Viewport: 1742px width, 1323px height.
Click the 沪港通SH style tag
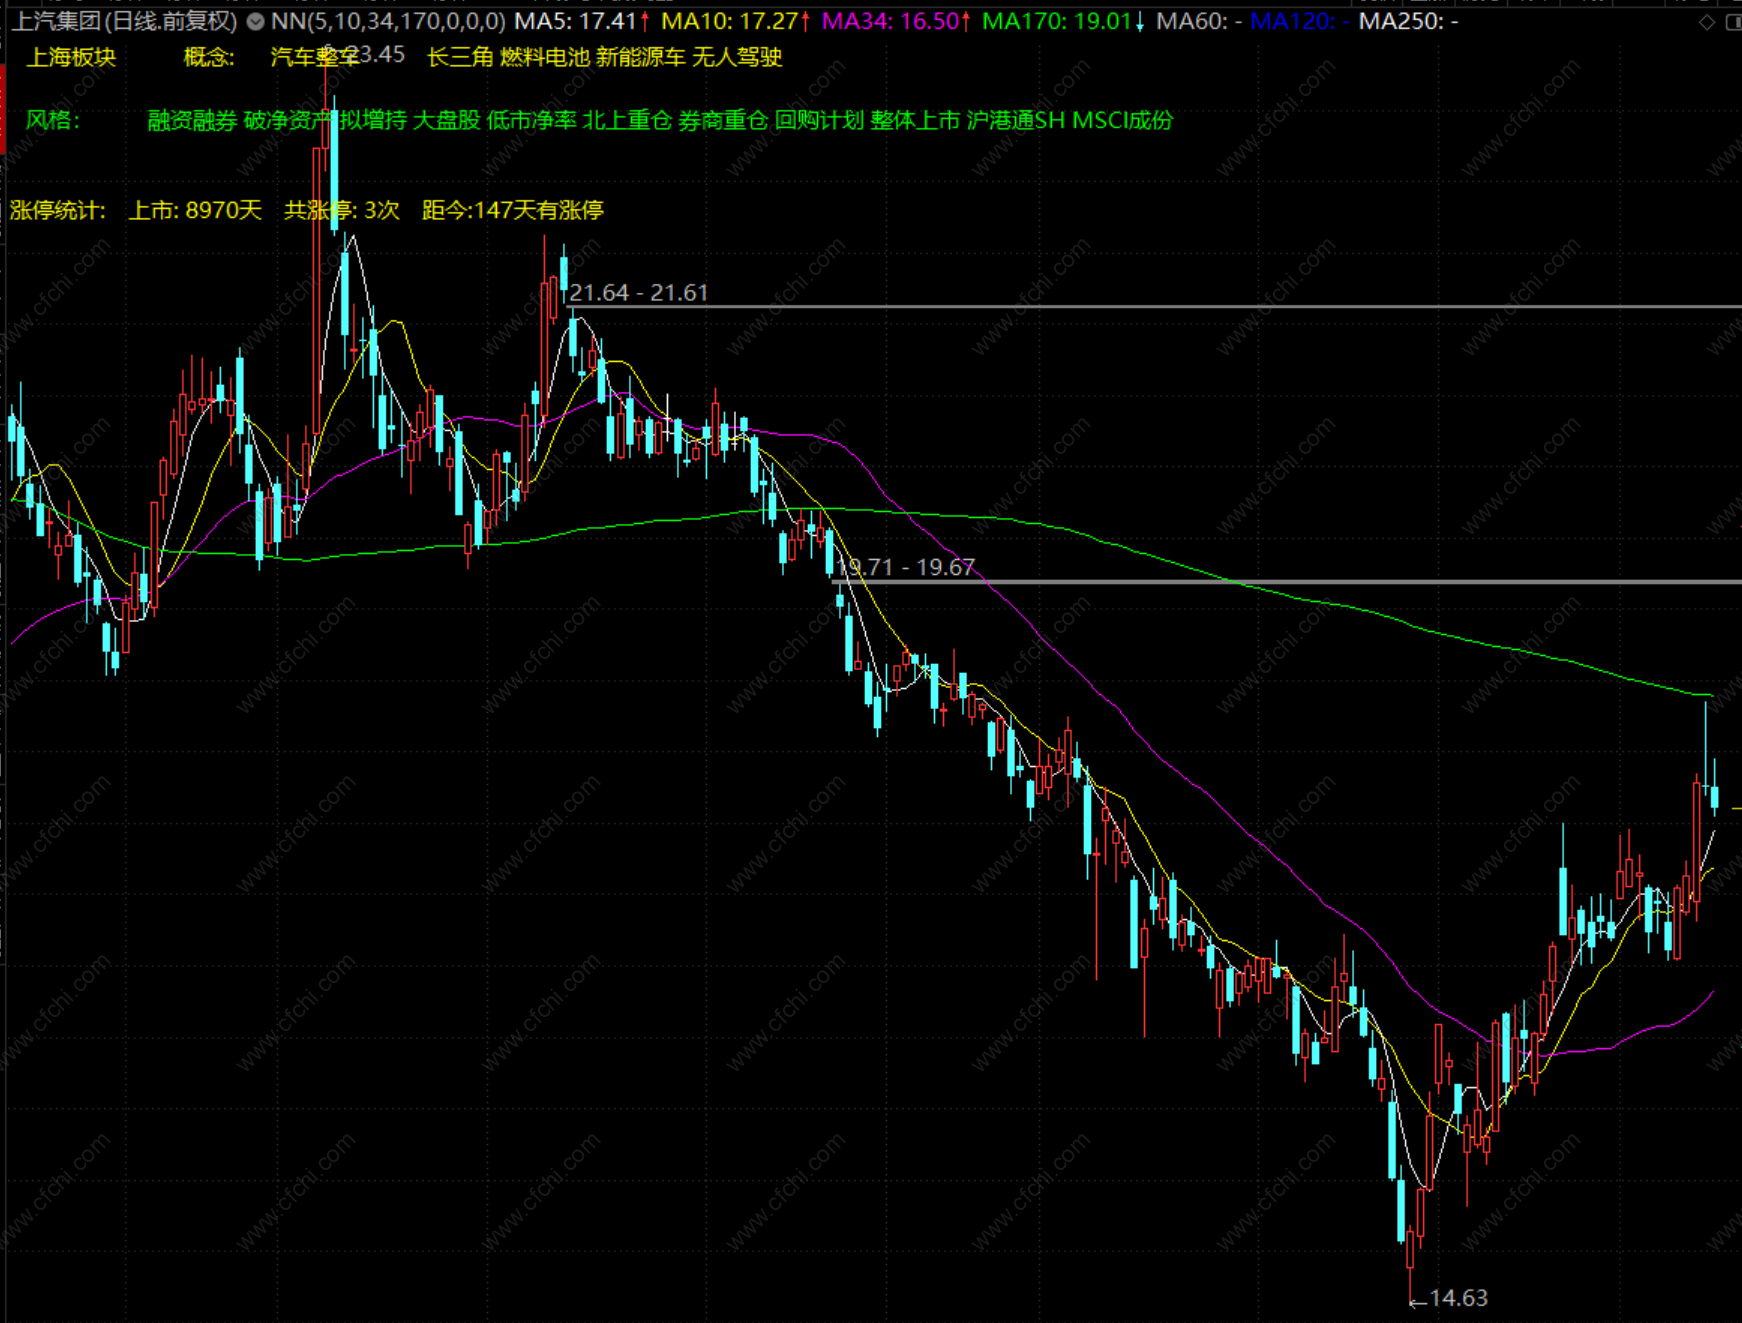click(x=1016, y=120)
